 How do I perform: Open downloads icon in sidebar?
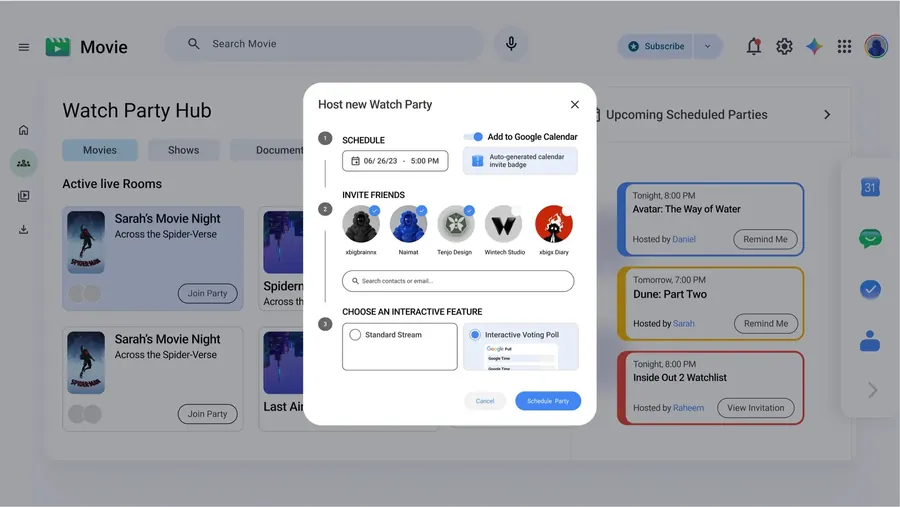tap(24, 230)
